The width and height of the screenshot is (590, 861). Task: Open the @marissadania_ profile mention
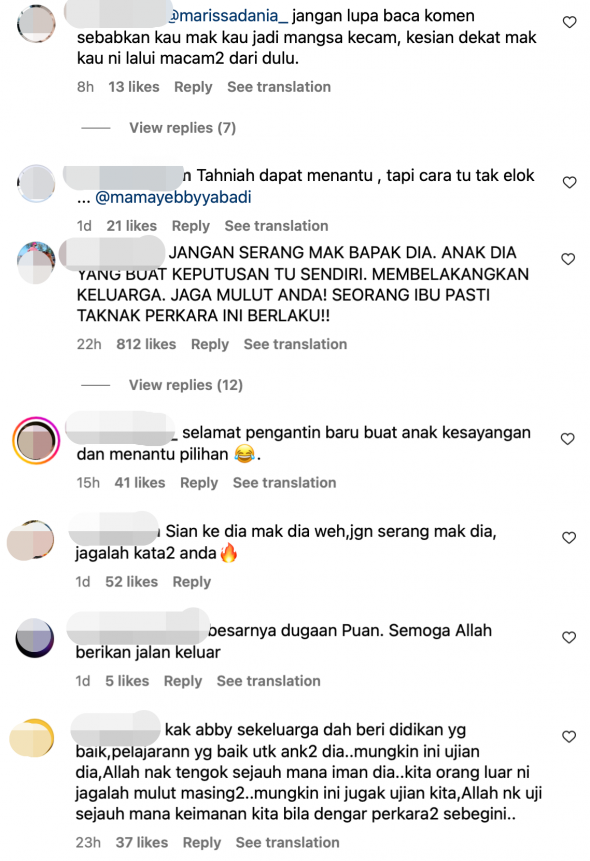(227, 16)
